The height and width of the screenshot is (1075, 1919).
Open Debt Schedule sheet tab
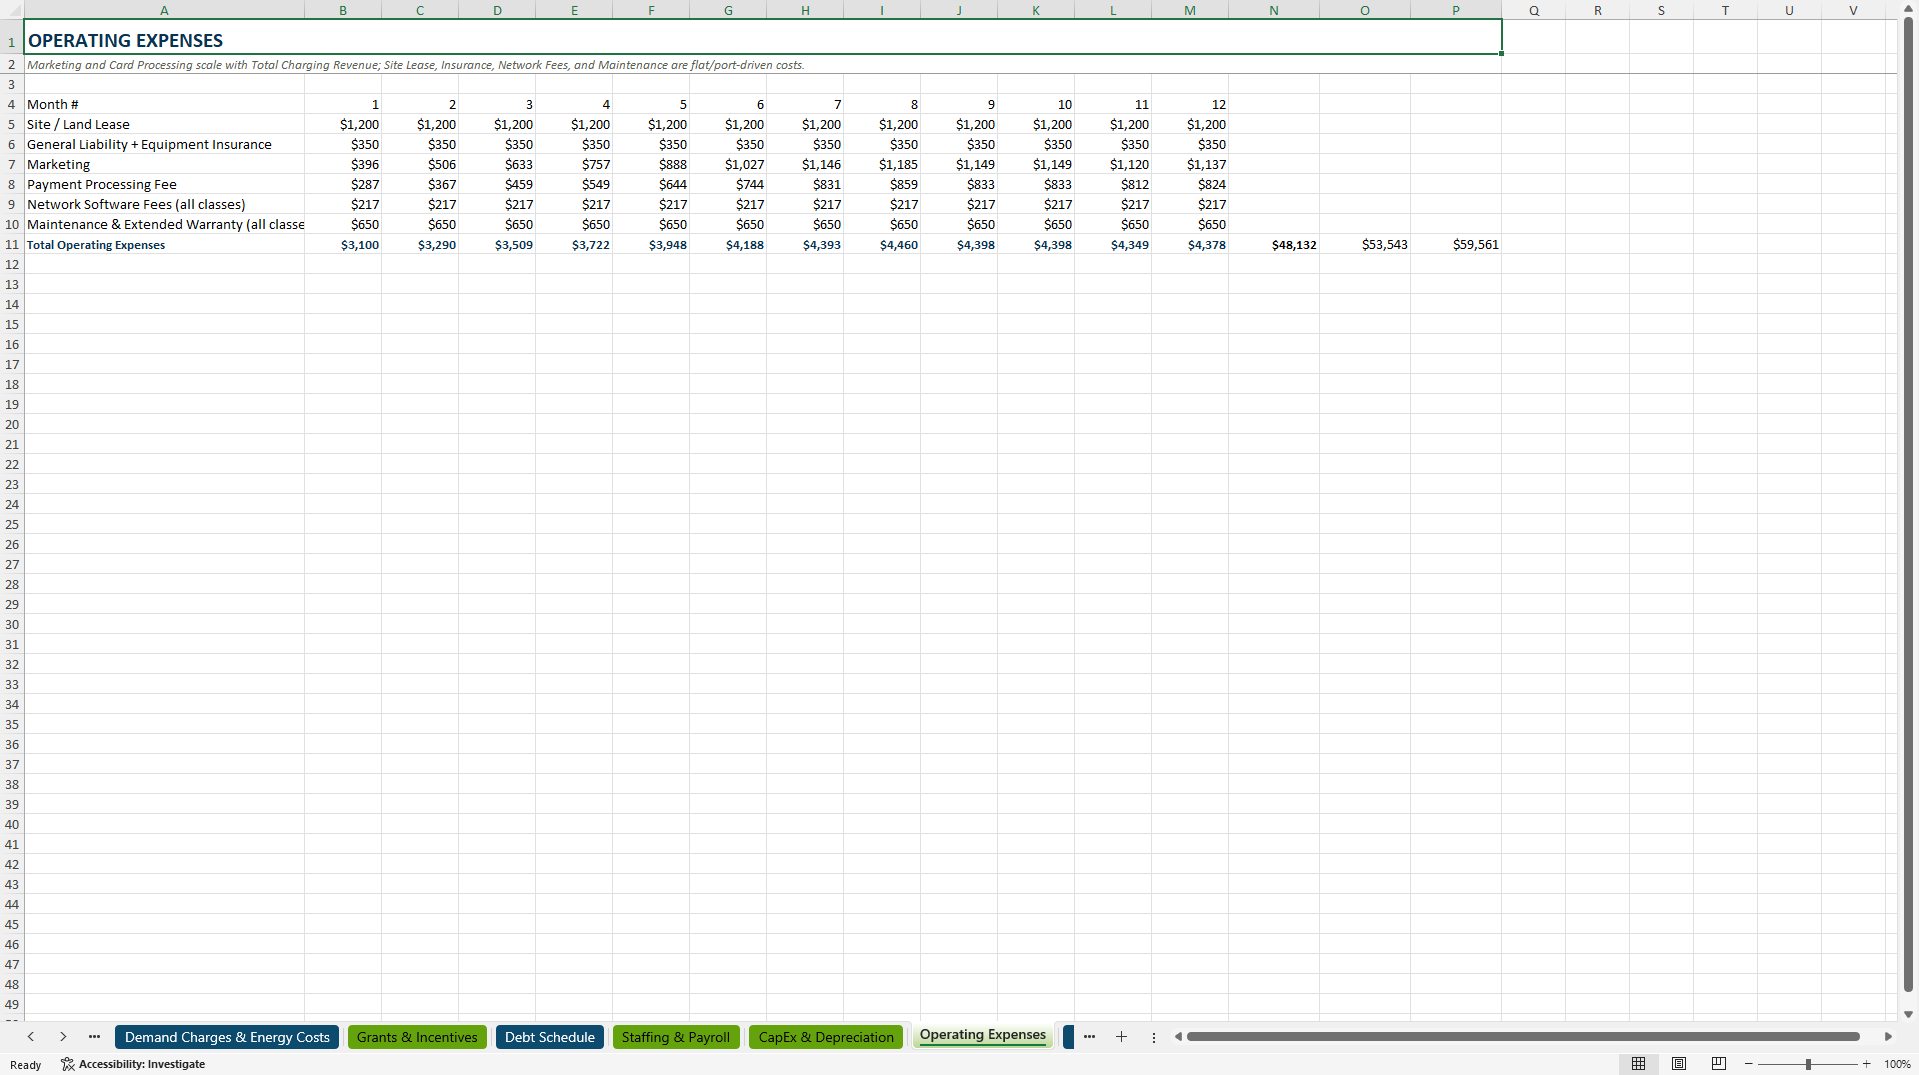tap(549, 1037)
